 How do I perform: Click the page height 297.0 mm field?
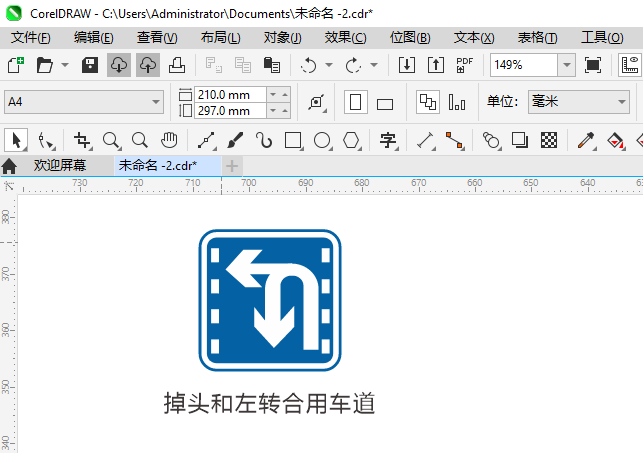[230, 111]
